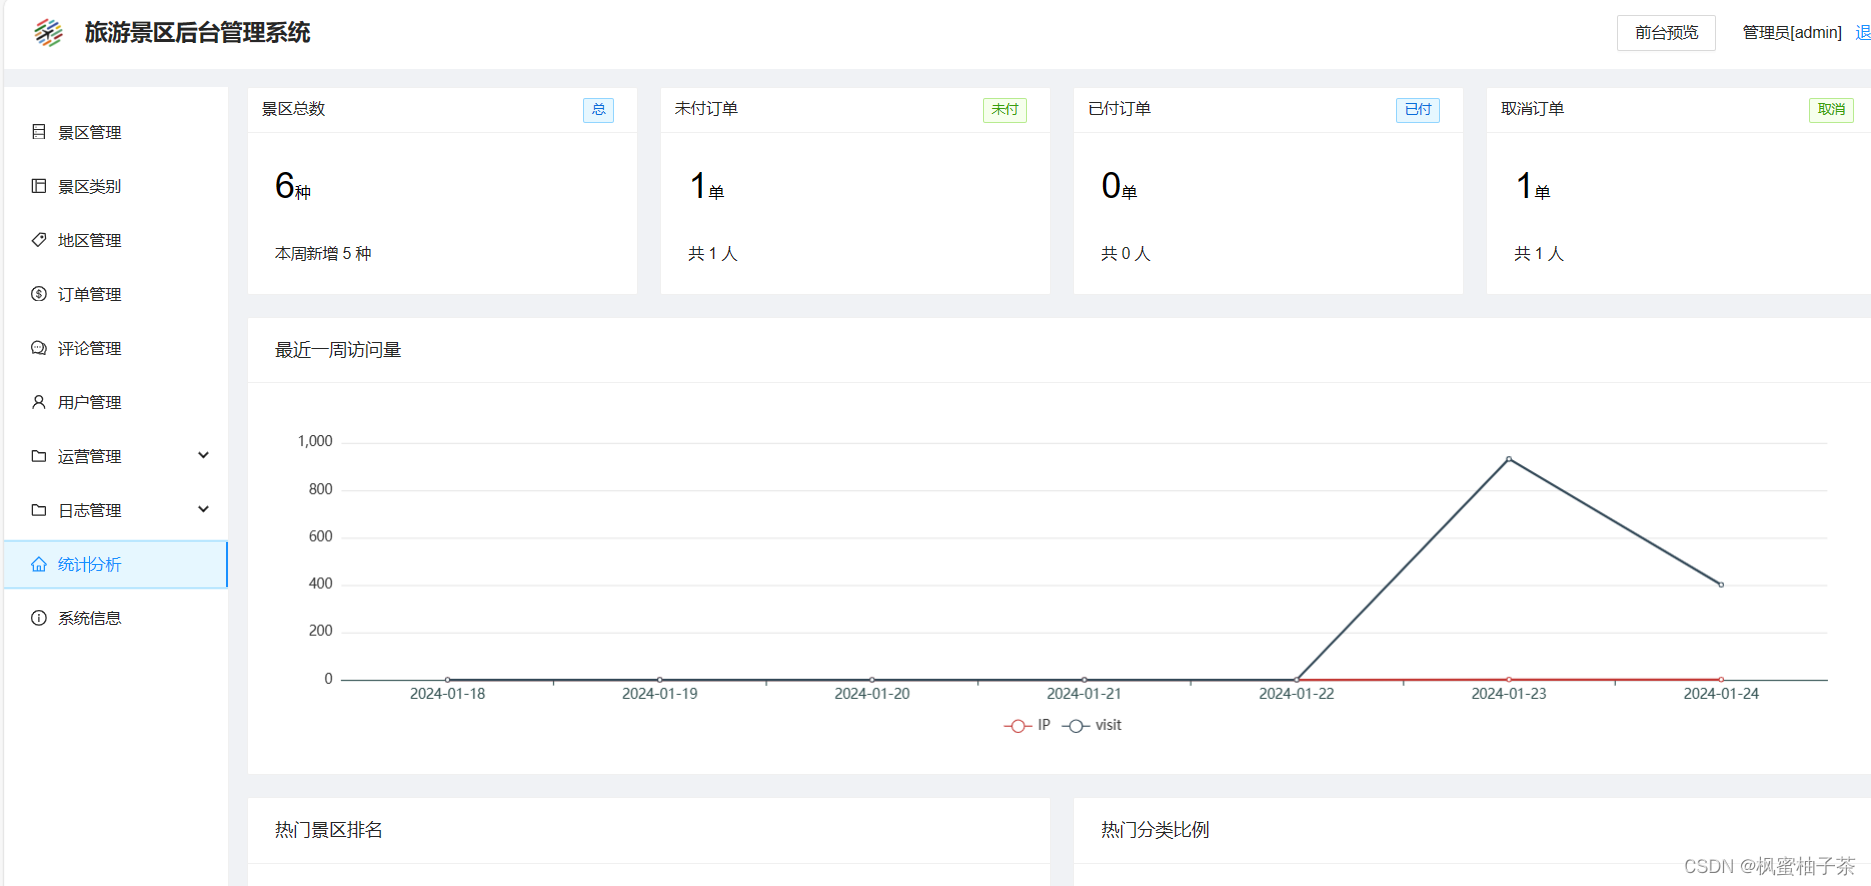The height and width of the screenshot is (886, 1871).
Task: Click the 热门景区排名 panel heading
Action: tap(329, 830)
